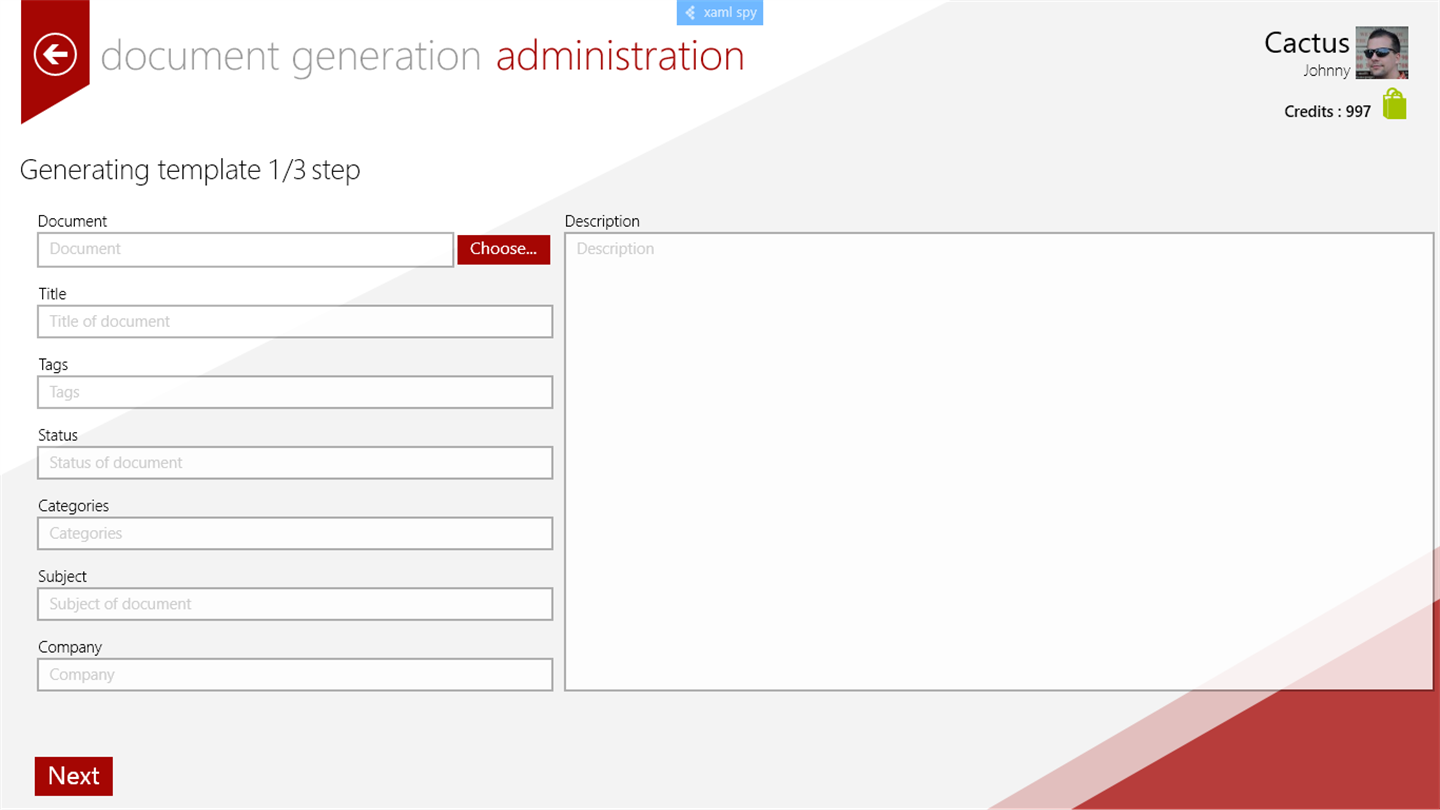Viewport: 1440px width, 810px height.
Task: Focus the Document path input field
Action: (246, 249)
